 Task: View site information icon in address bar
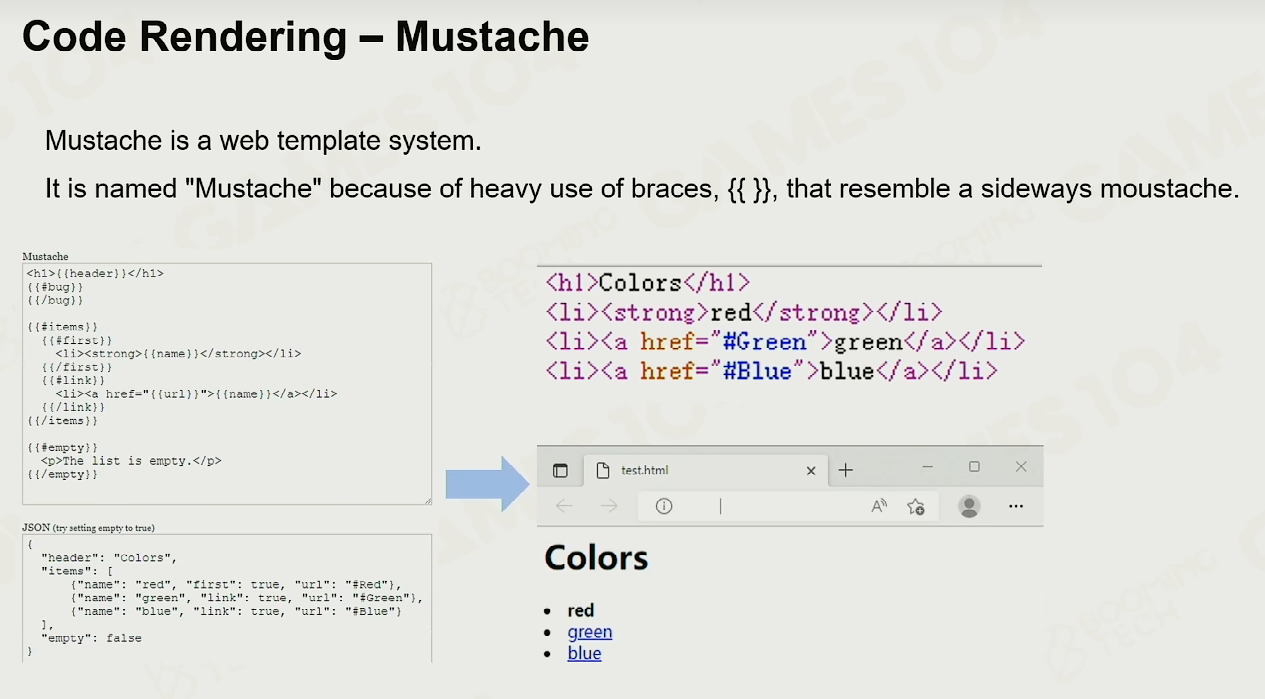pyautogui.click(x=664, y=506)
